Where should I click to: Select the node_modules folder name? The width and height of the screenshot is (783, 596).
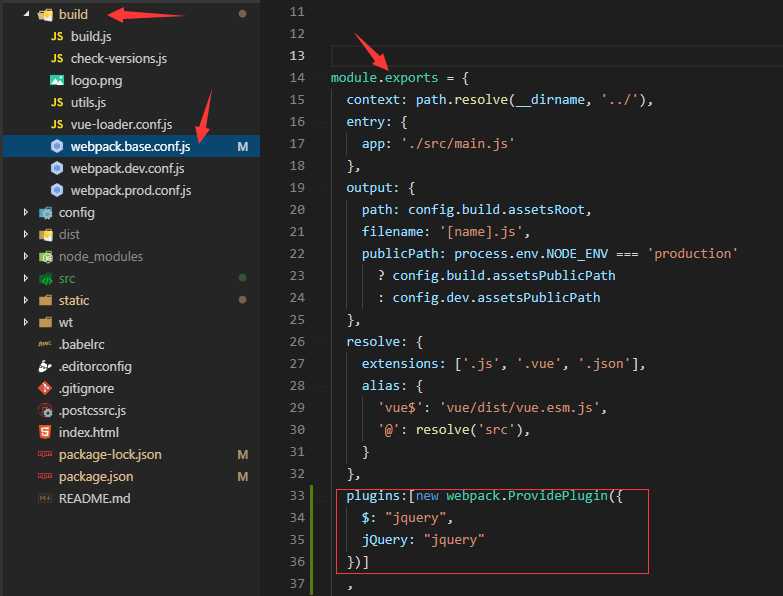[x=101, y=257]
